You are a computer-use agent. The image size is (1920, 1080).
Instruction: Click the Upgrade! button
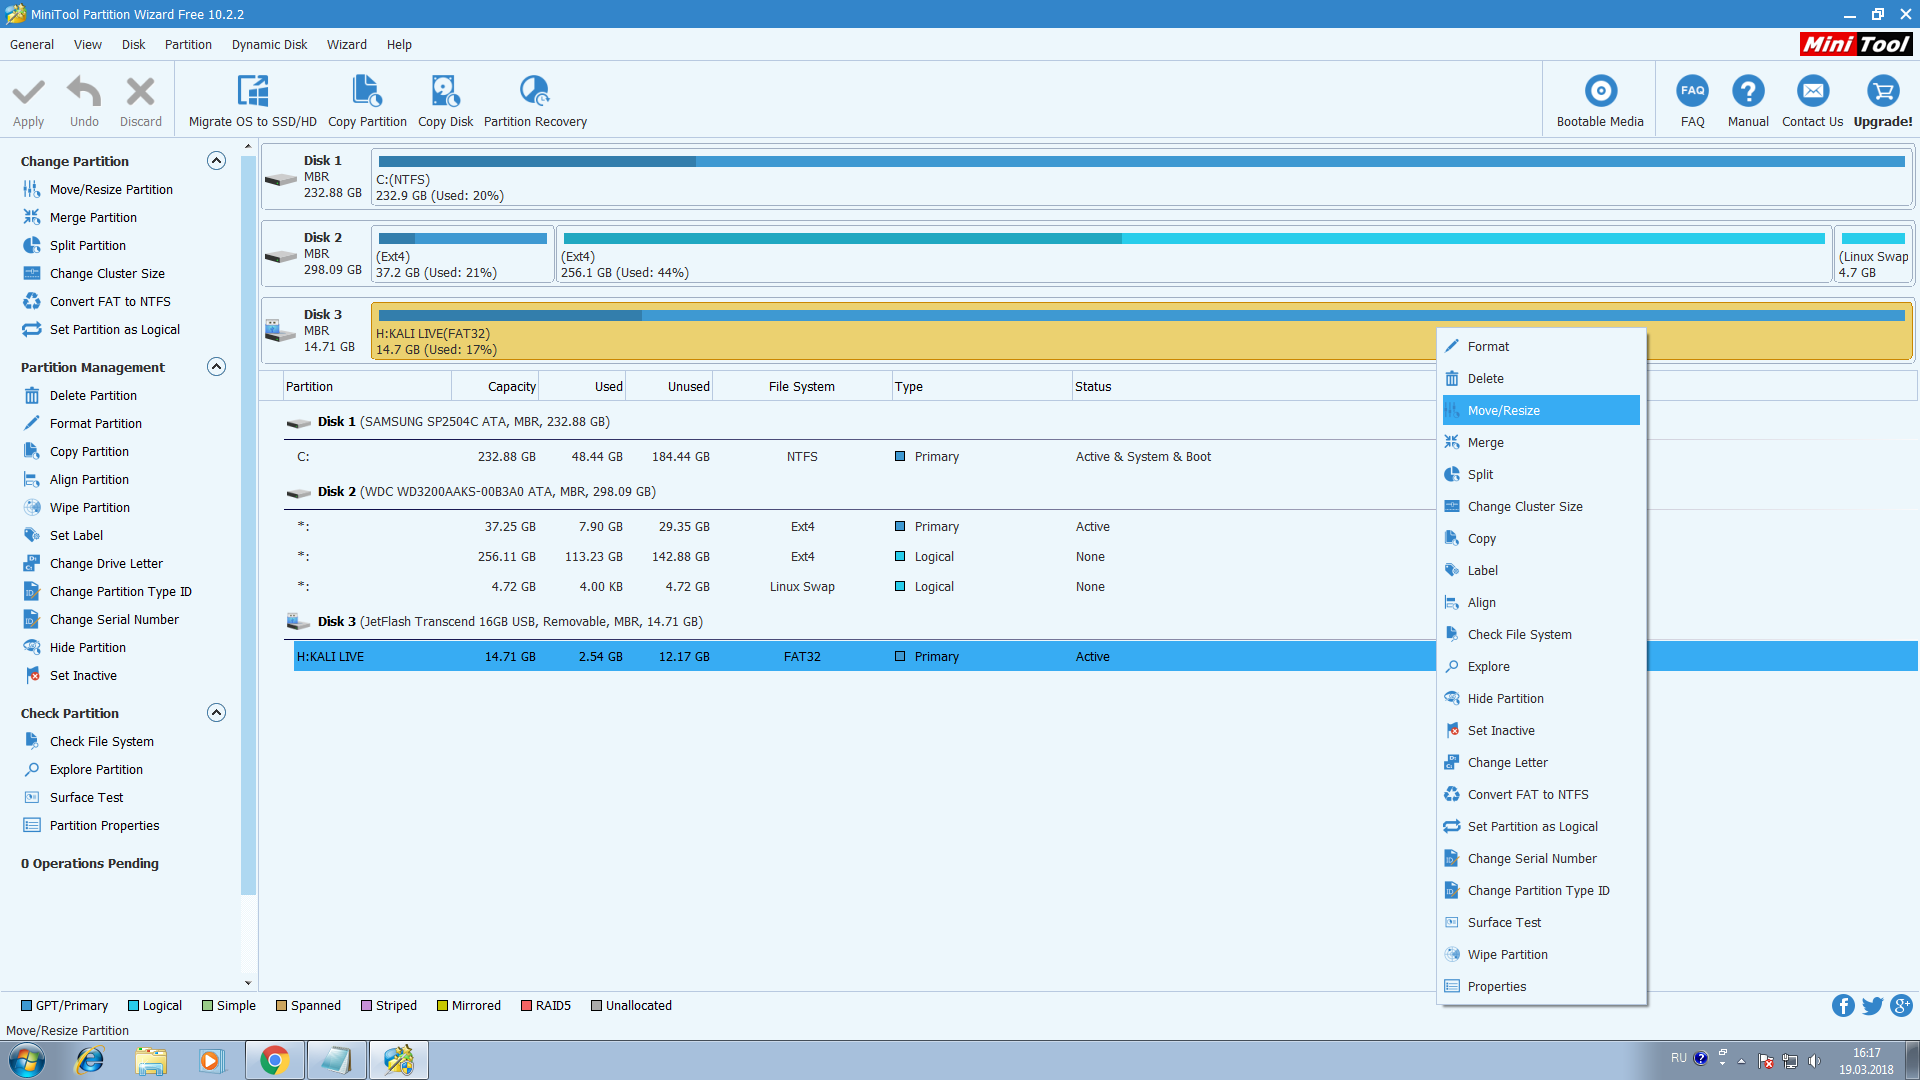[x=1882, y=100]
